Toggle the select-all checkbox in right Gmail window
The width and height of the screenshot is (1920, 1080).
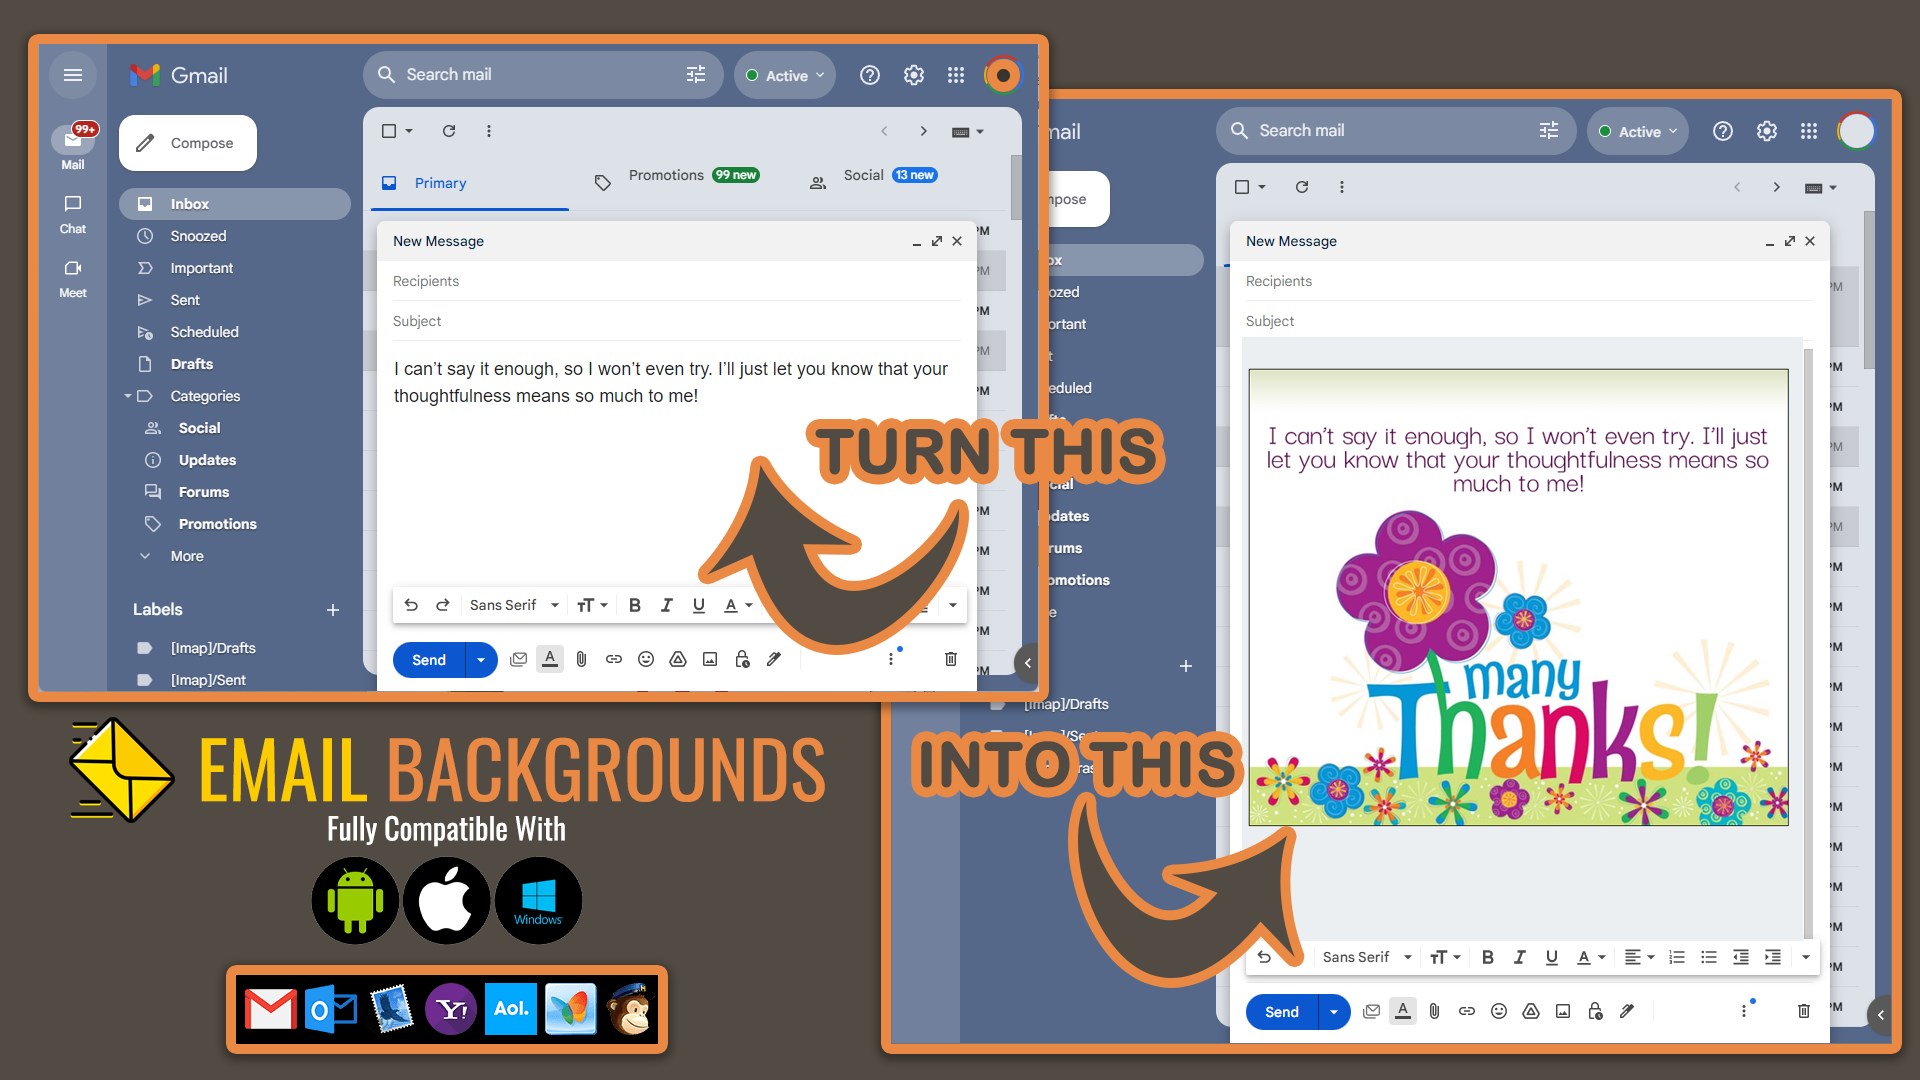pyautogui.click(x=1242, y=187)
